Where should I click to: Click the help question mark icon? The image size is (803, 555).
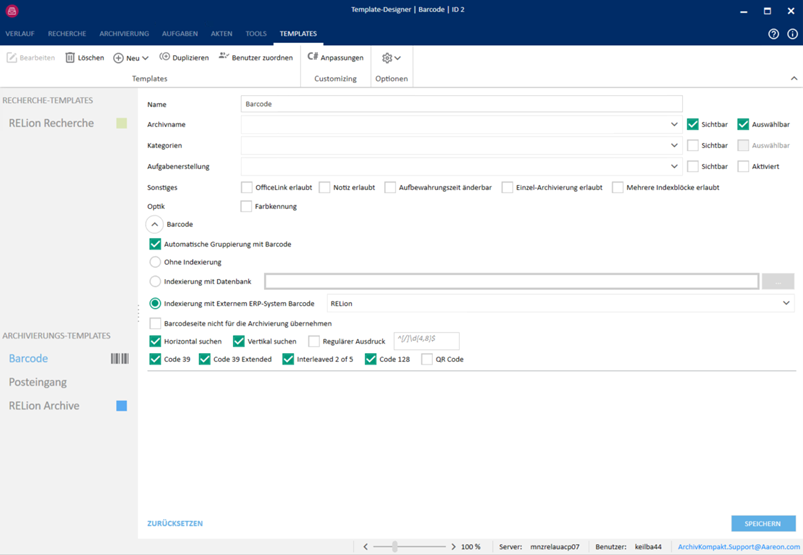(x=773, y=34)
